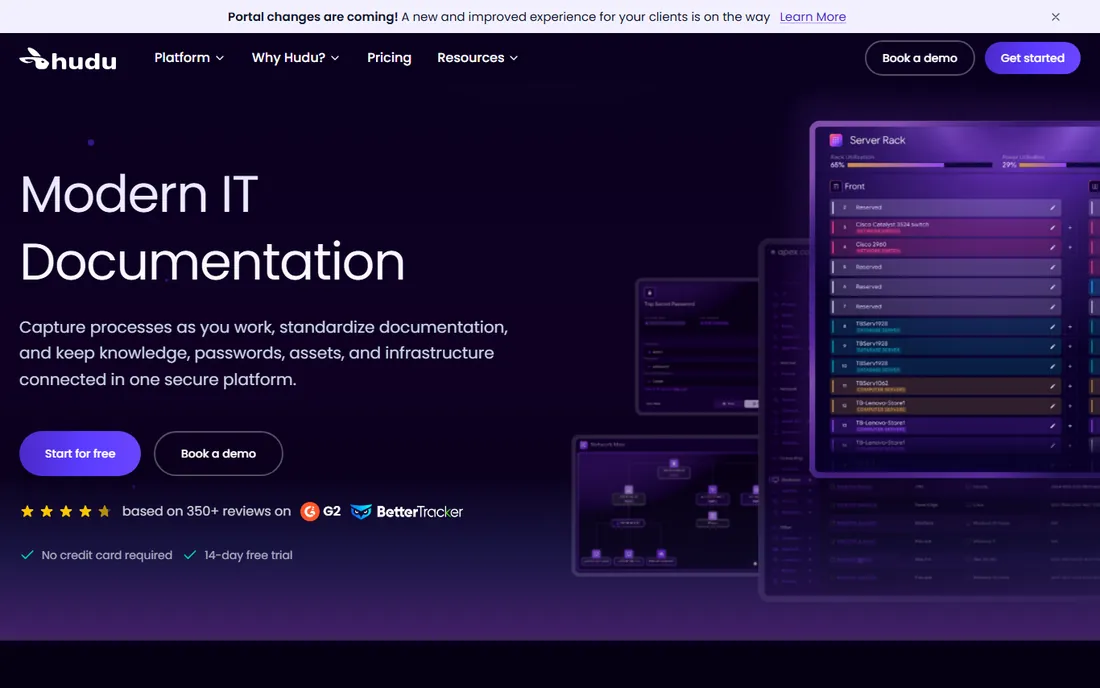Click the 'No credit card required' text
This screenshot has height=688, width=1100.
107,555
